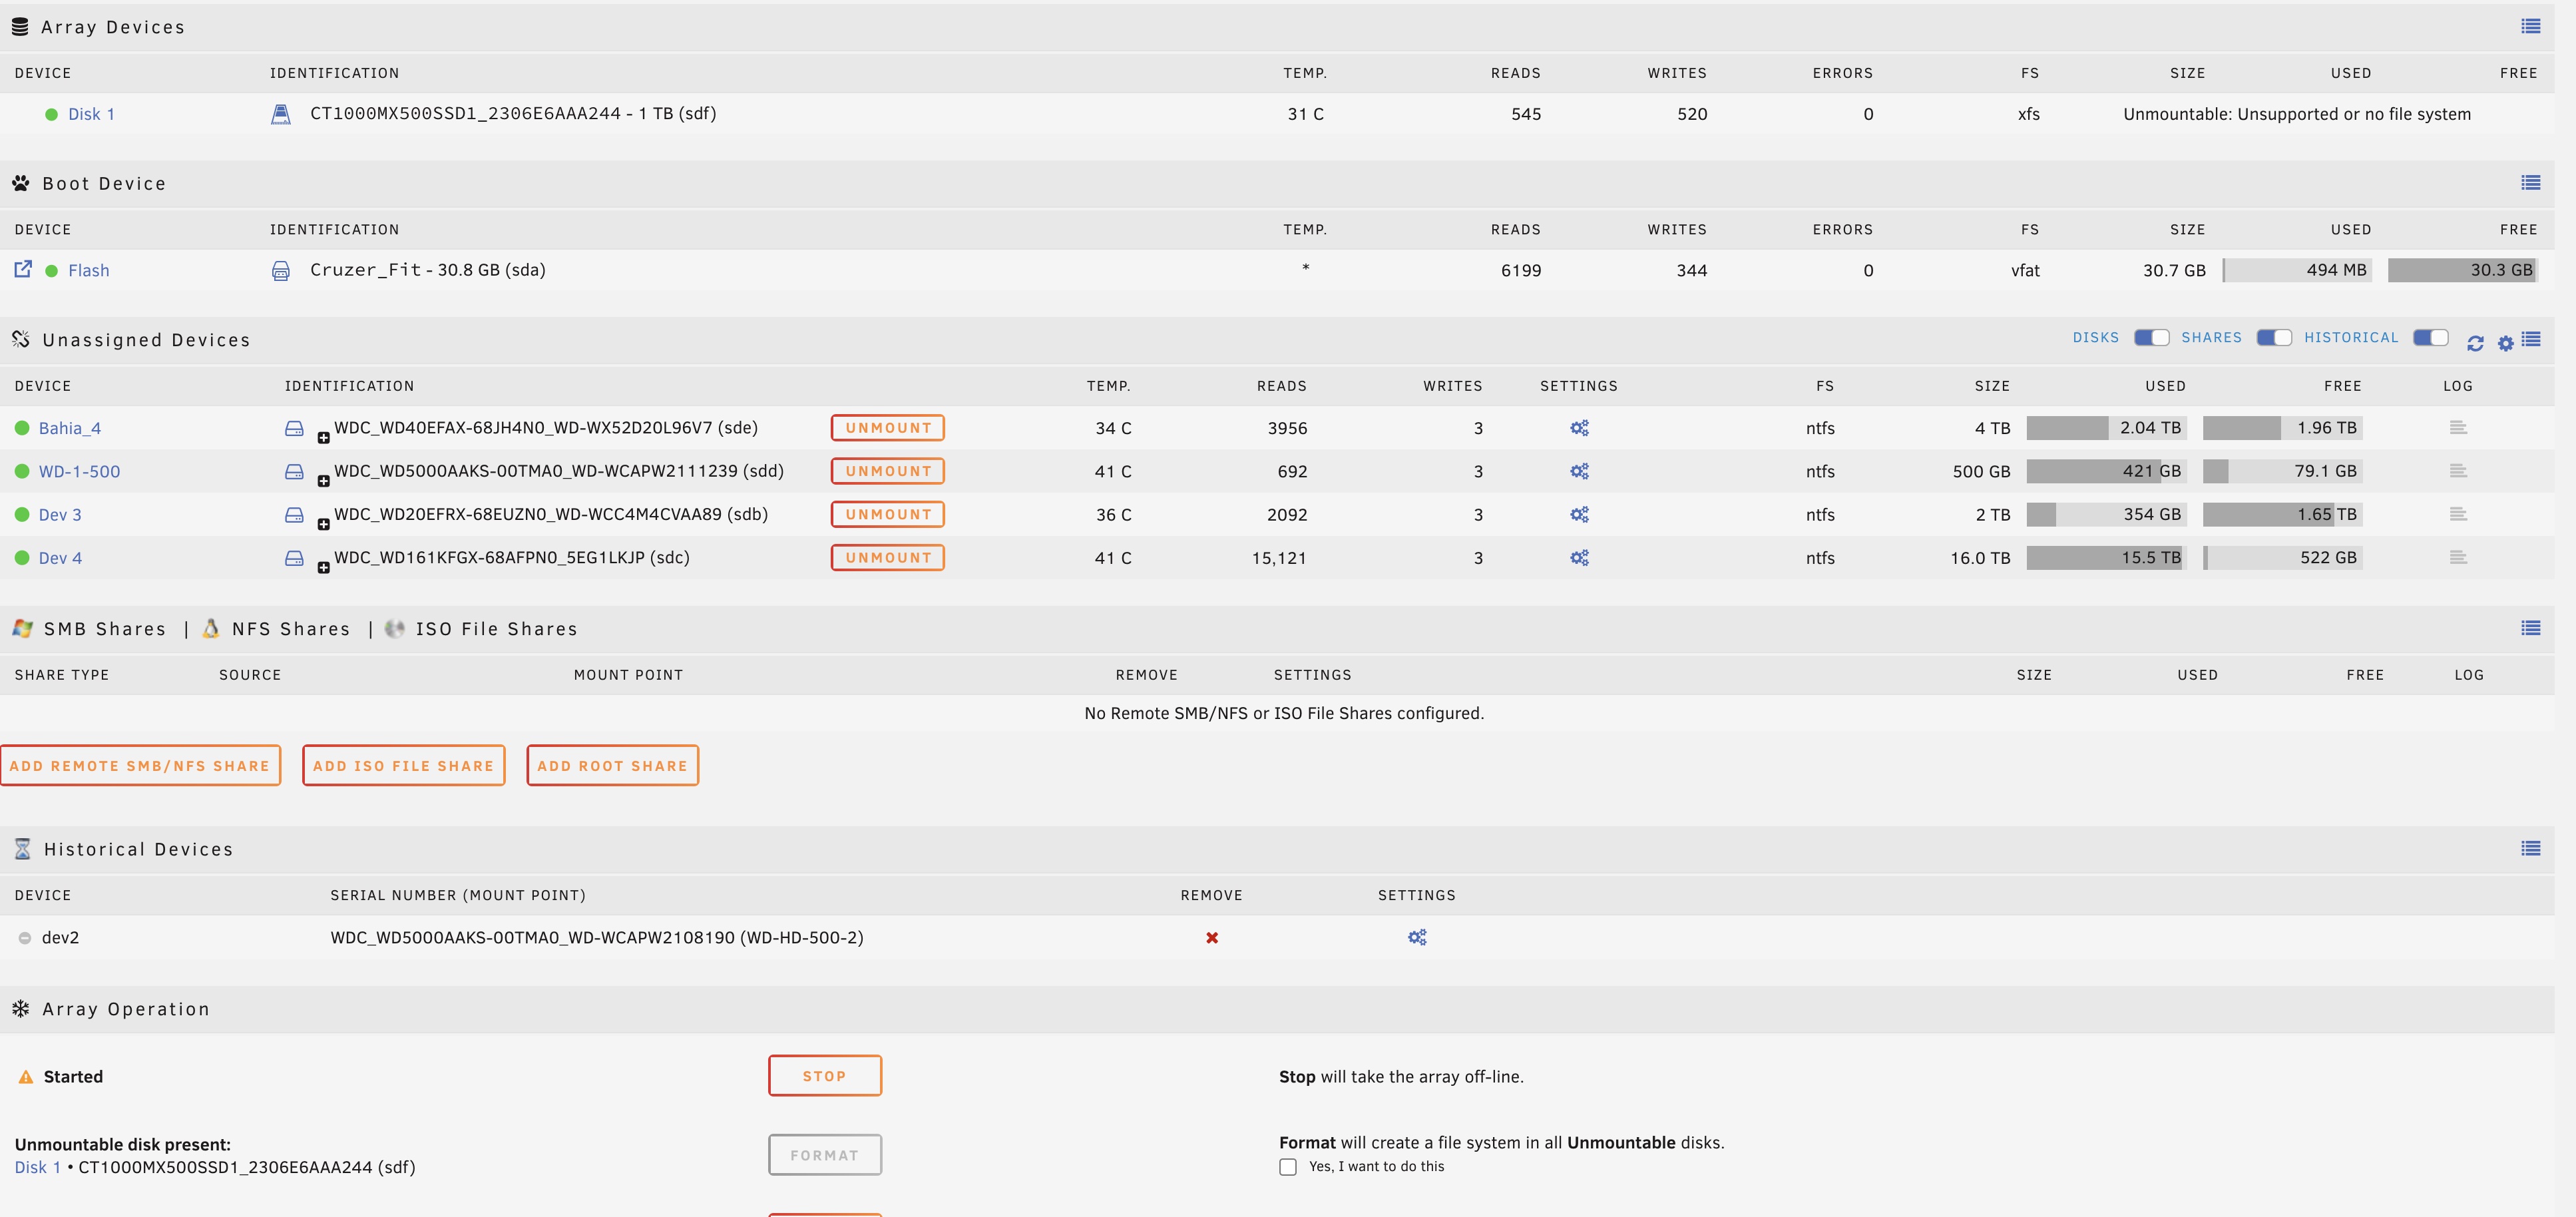2576x1217 pixels.
Task: Collapse Array Devices section list icon
Action: tap(2531, 26)
